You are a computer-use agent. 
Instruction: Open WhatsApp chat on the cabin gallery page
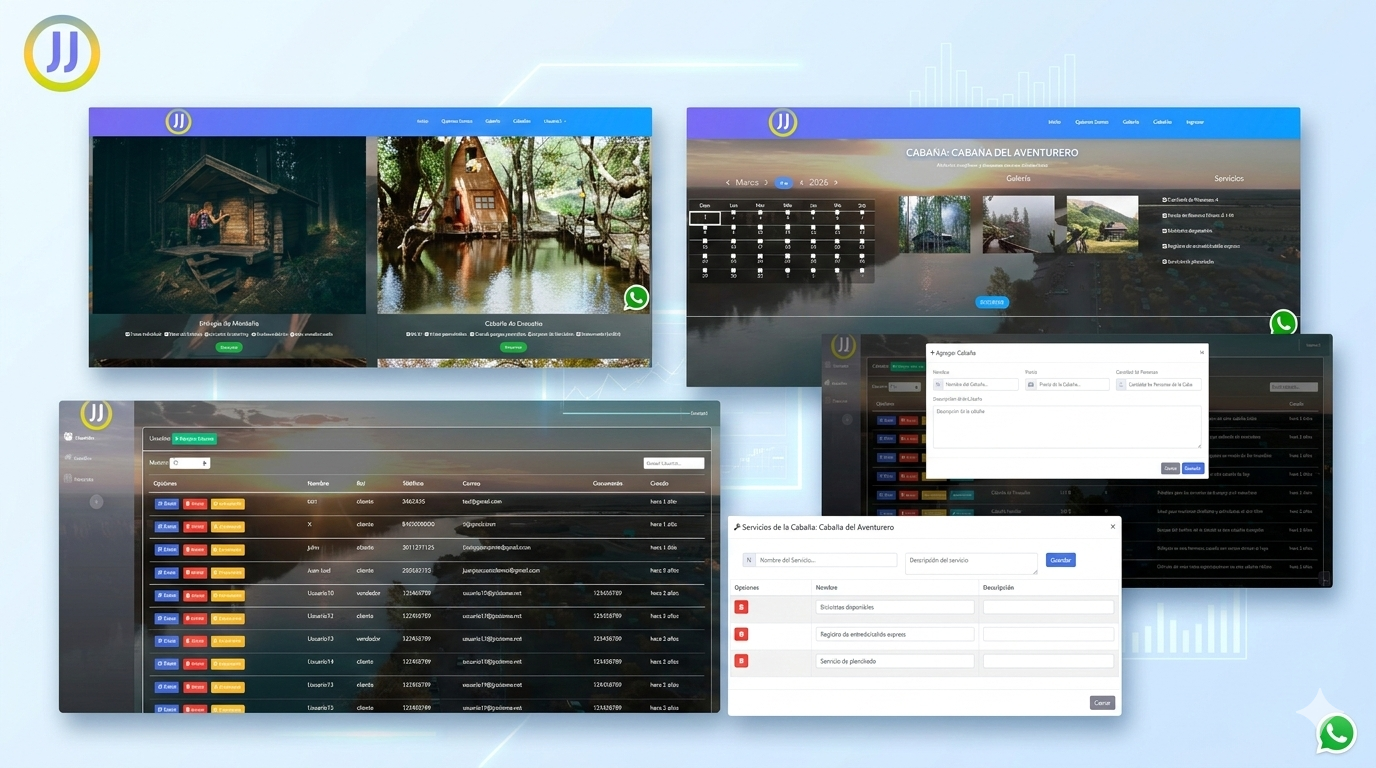1283,322
